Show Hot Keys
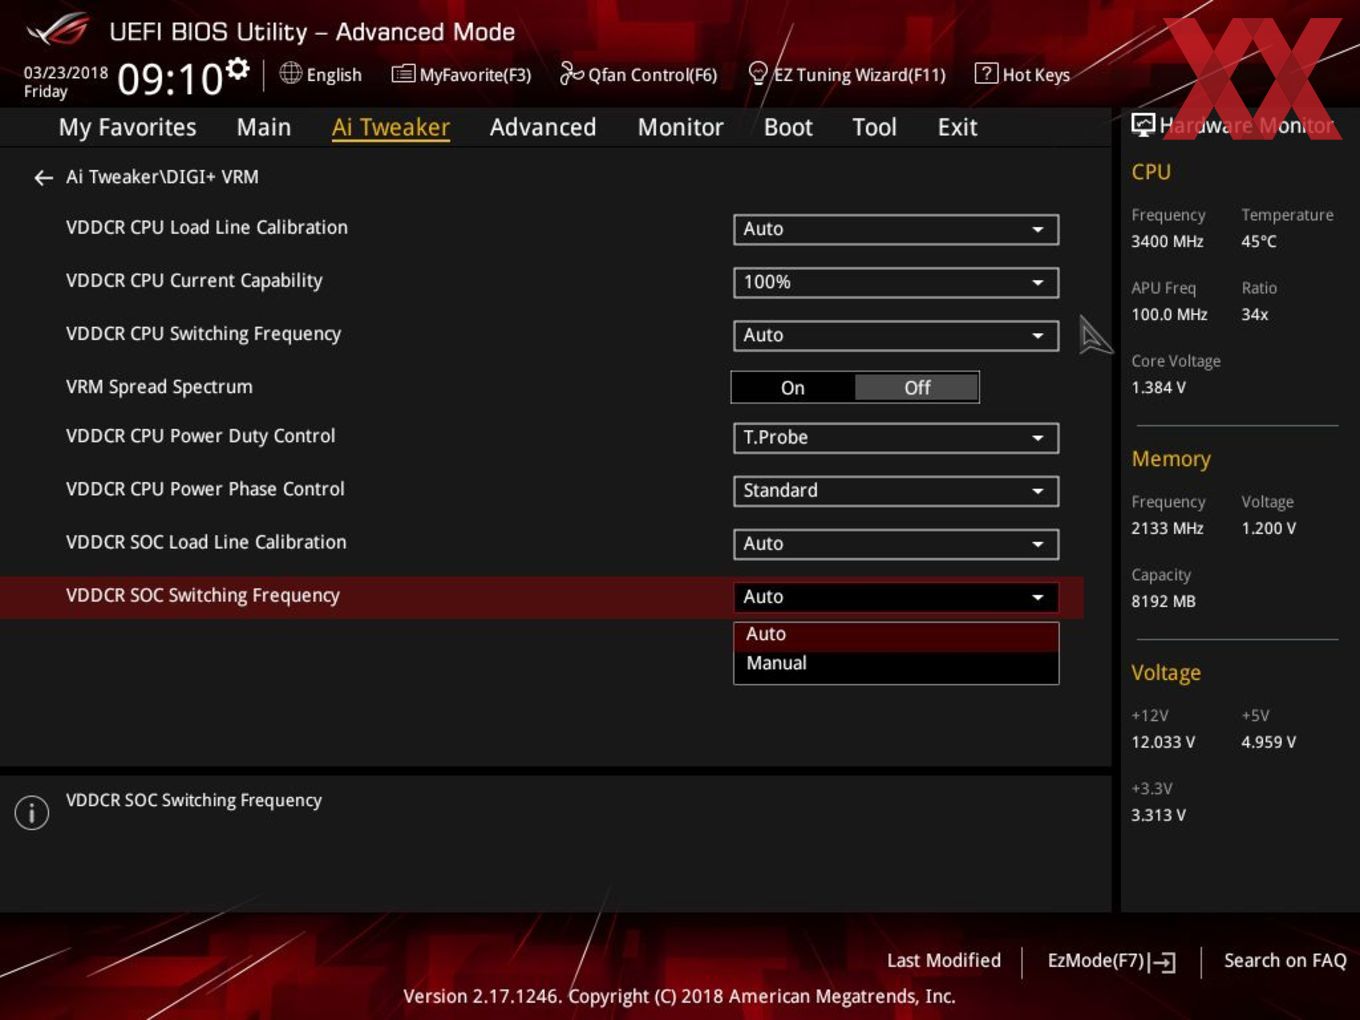 point(1022,74)
